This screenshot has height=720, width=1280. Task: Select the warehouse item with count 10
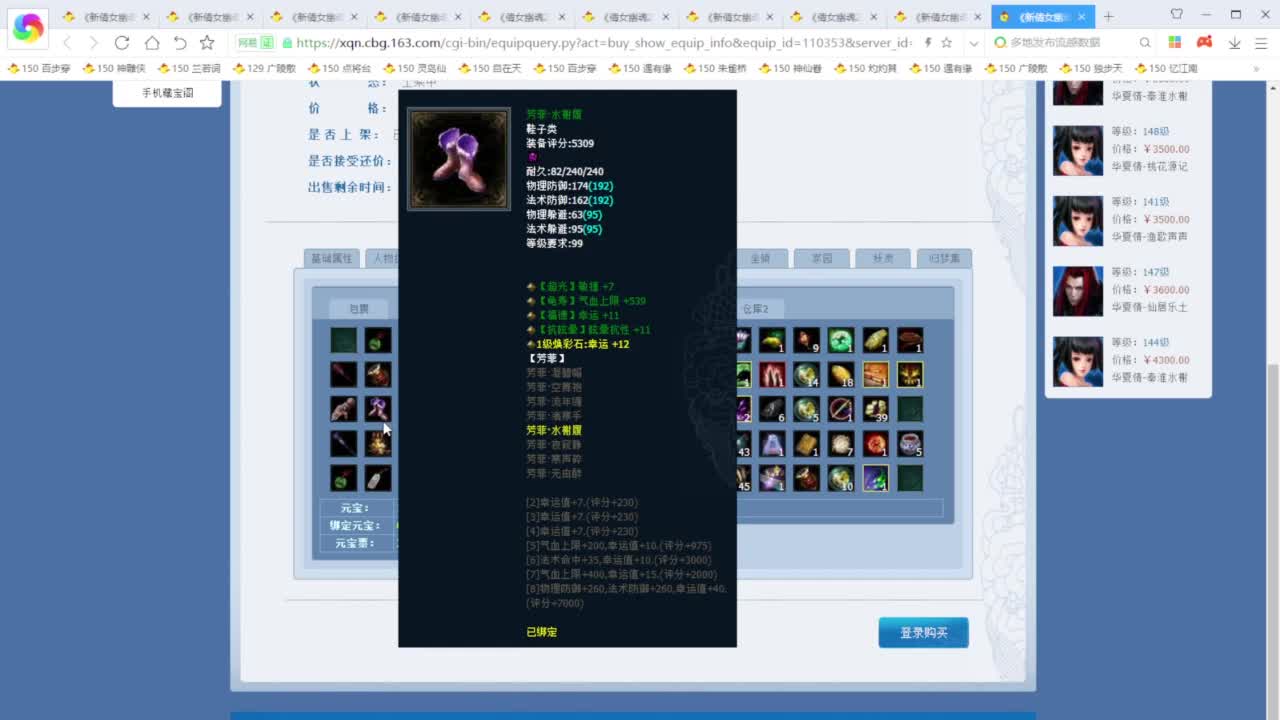841,478
